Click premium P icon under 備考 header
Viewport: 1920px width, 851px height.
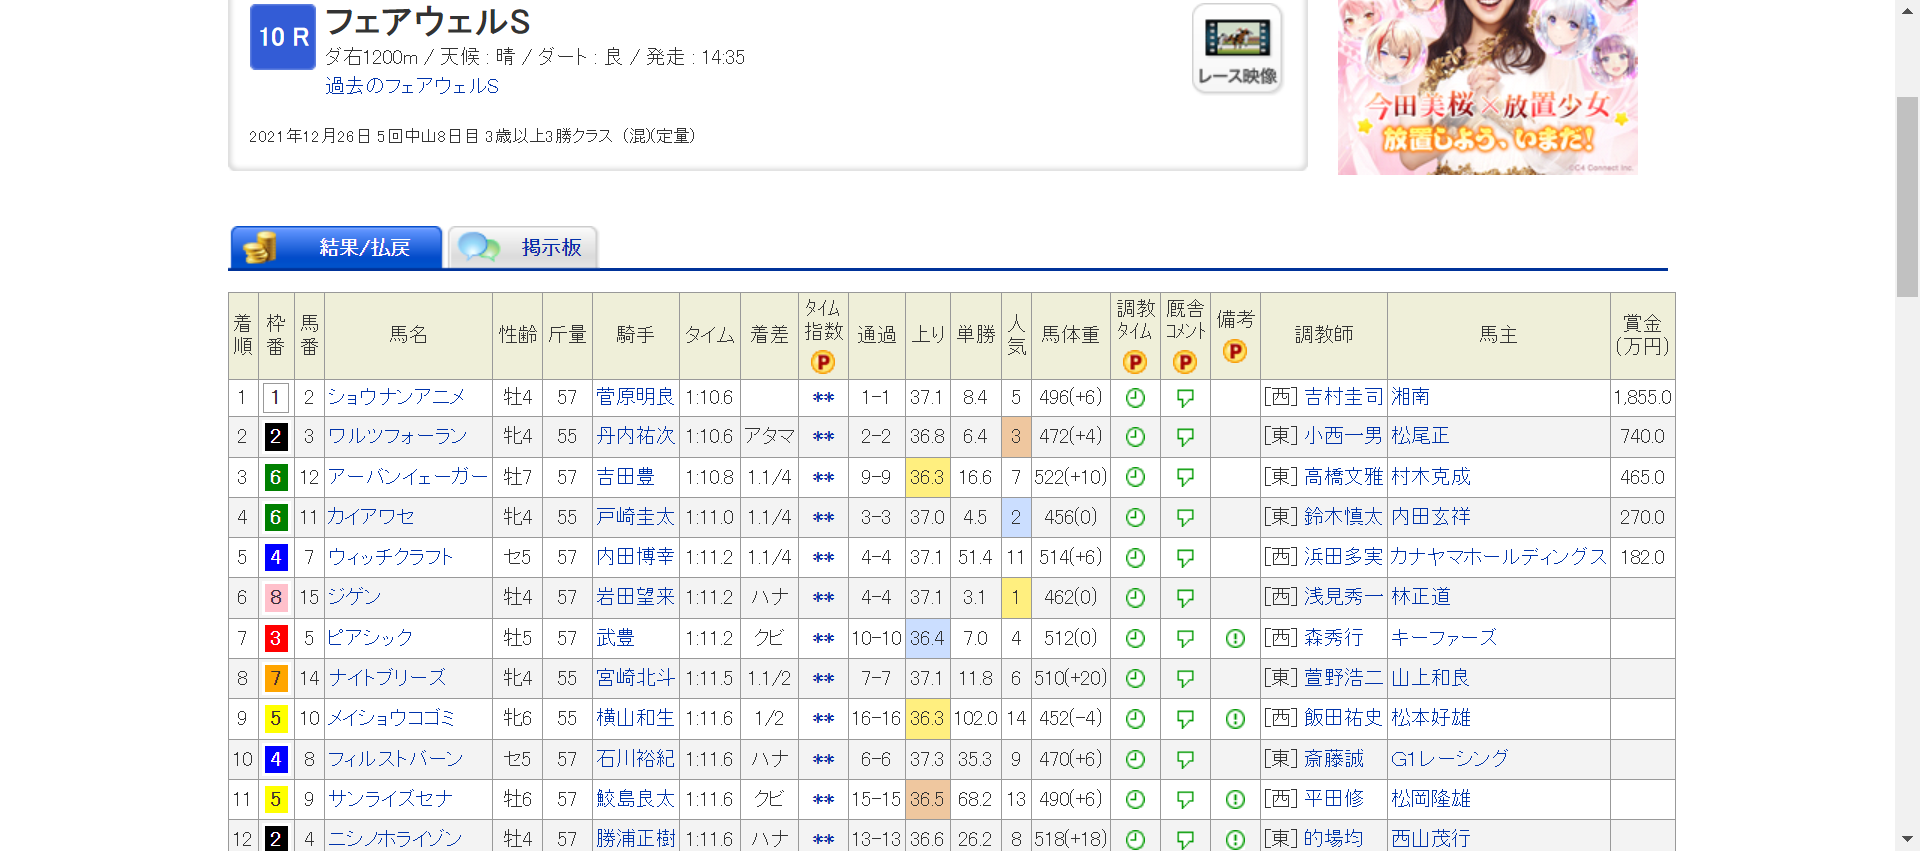[x=1235, y=351]
